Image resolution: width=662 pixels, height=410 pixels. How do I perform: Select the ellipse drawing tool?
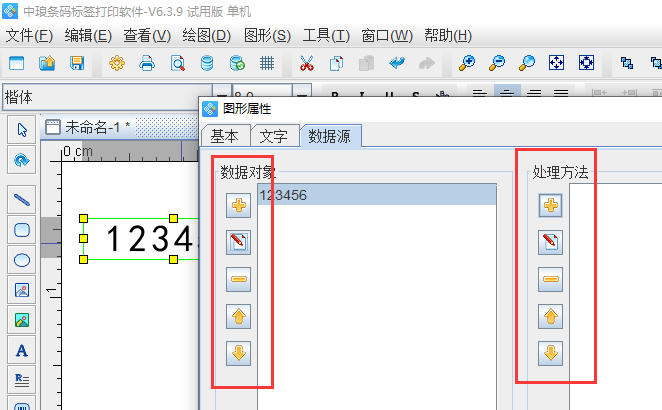pos(22,260)
